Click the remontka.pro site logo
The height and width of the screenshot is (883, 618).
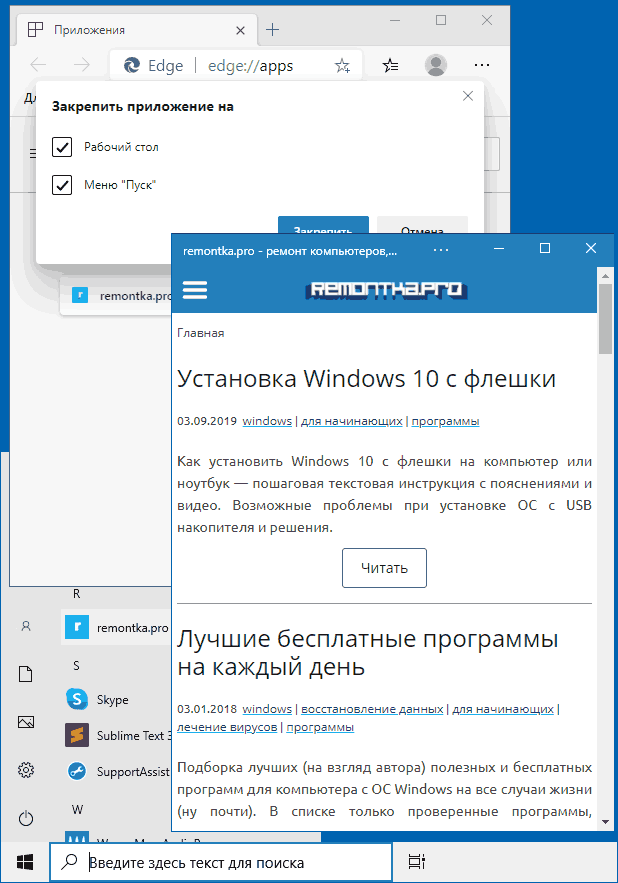(x=386, y=290)
